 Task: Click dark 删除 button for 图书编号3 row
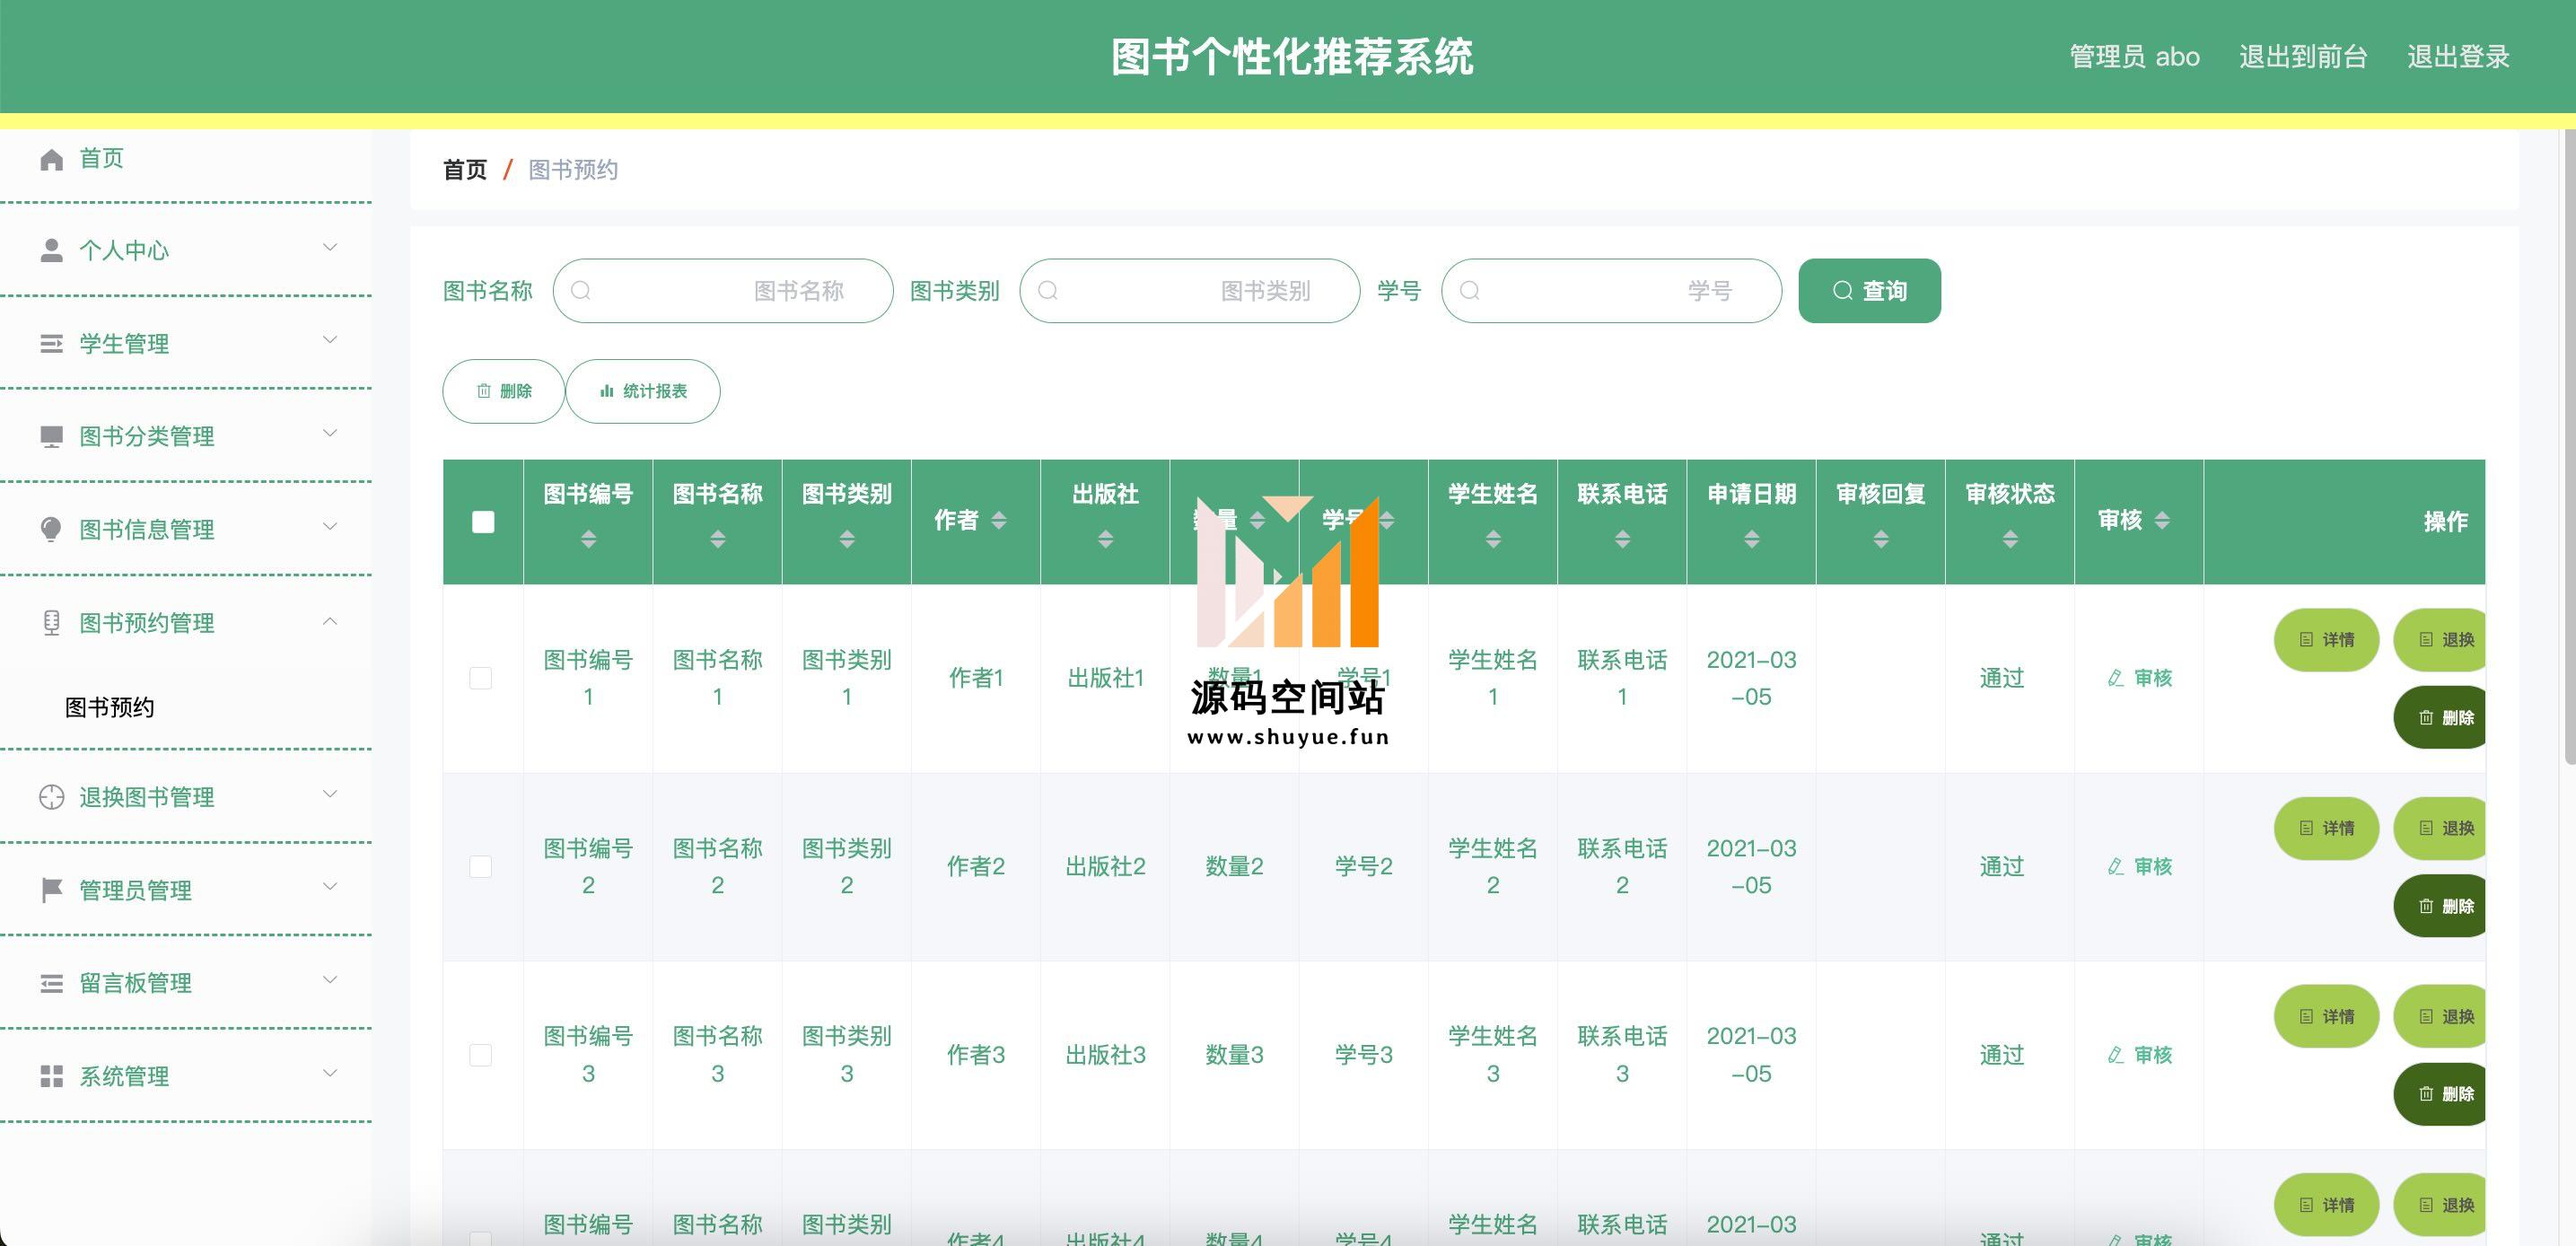click(2440, 1094)
